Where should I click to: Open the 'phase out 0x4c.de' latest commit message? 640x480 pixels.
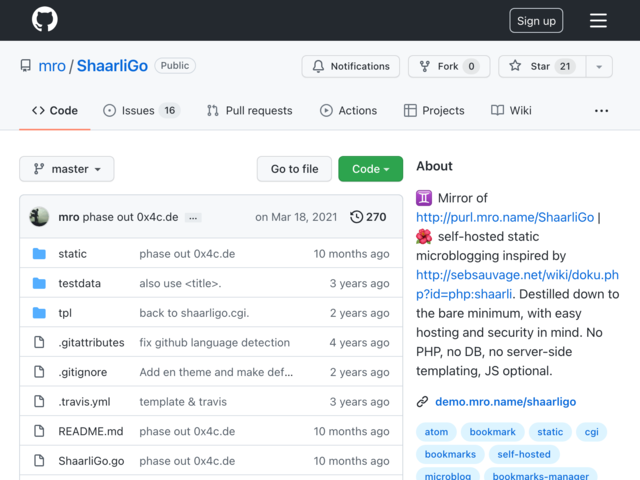(x=130, y=217)
